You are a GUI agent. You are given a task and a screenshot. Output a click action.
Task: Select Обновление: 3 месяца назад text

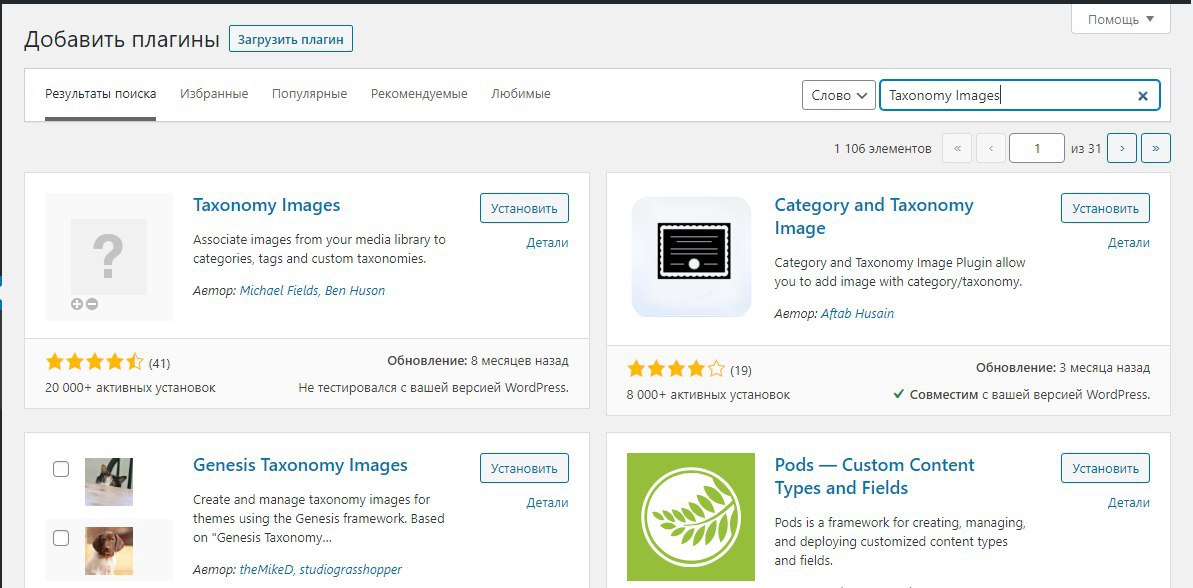1063,369
